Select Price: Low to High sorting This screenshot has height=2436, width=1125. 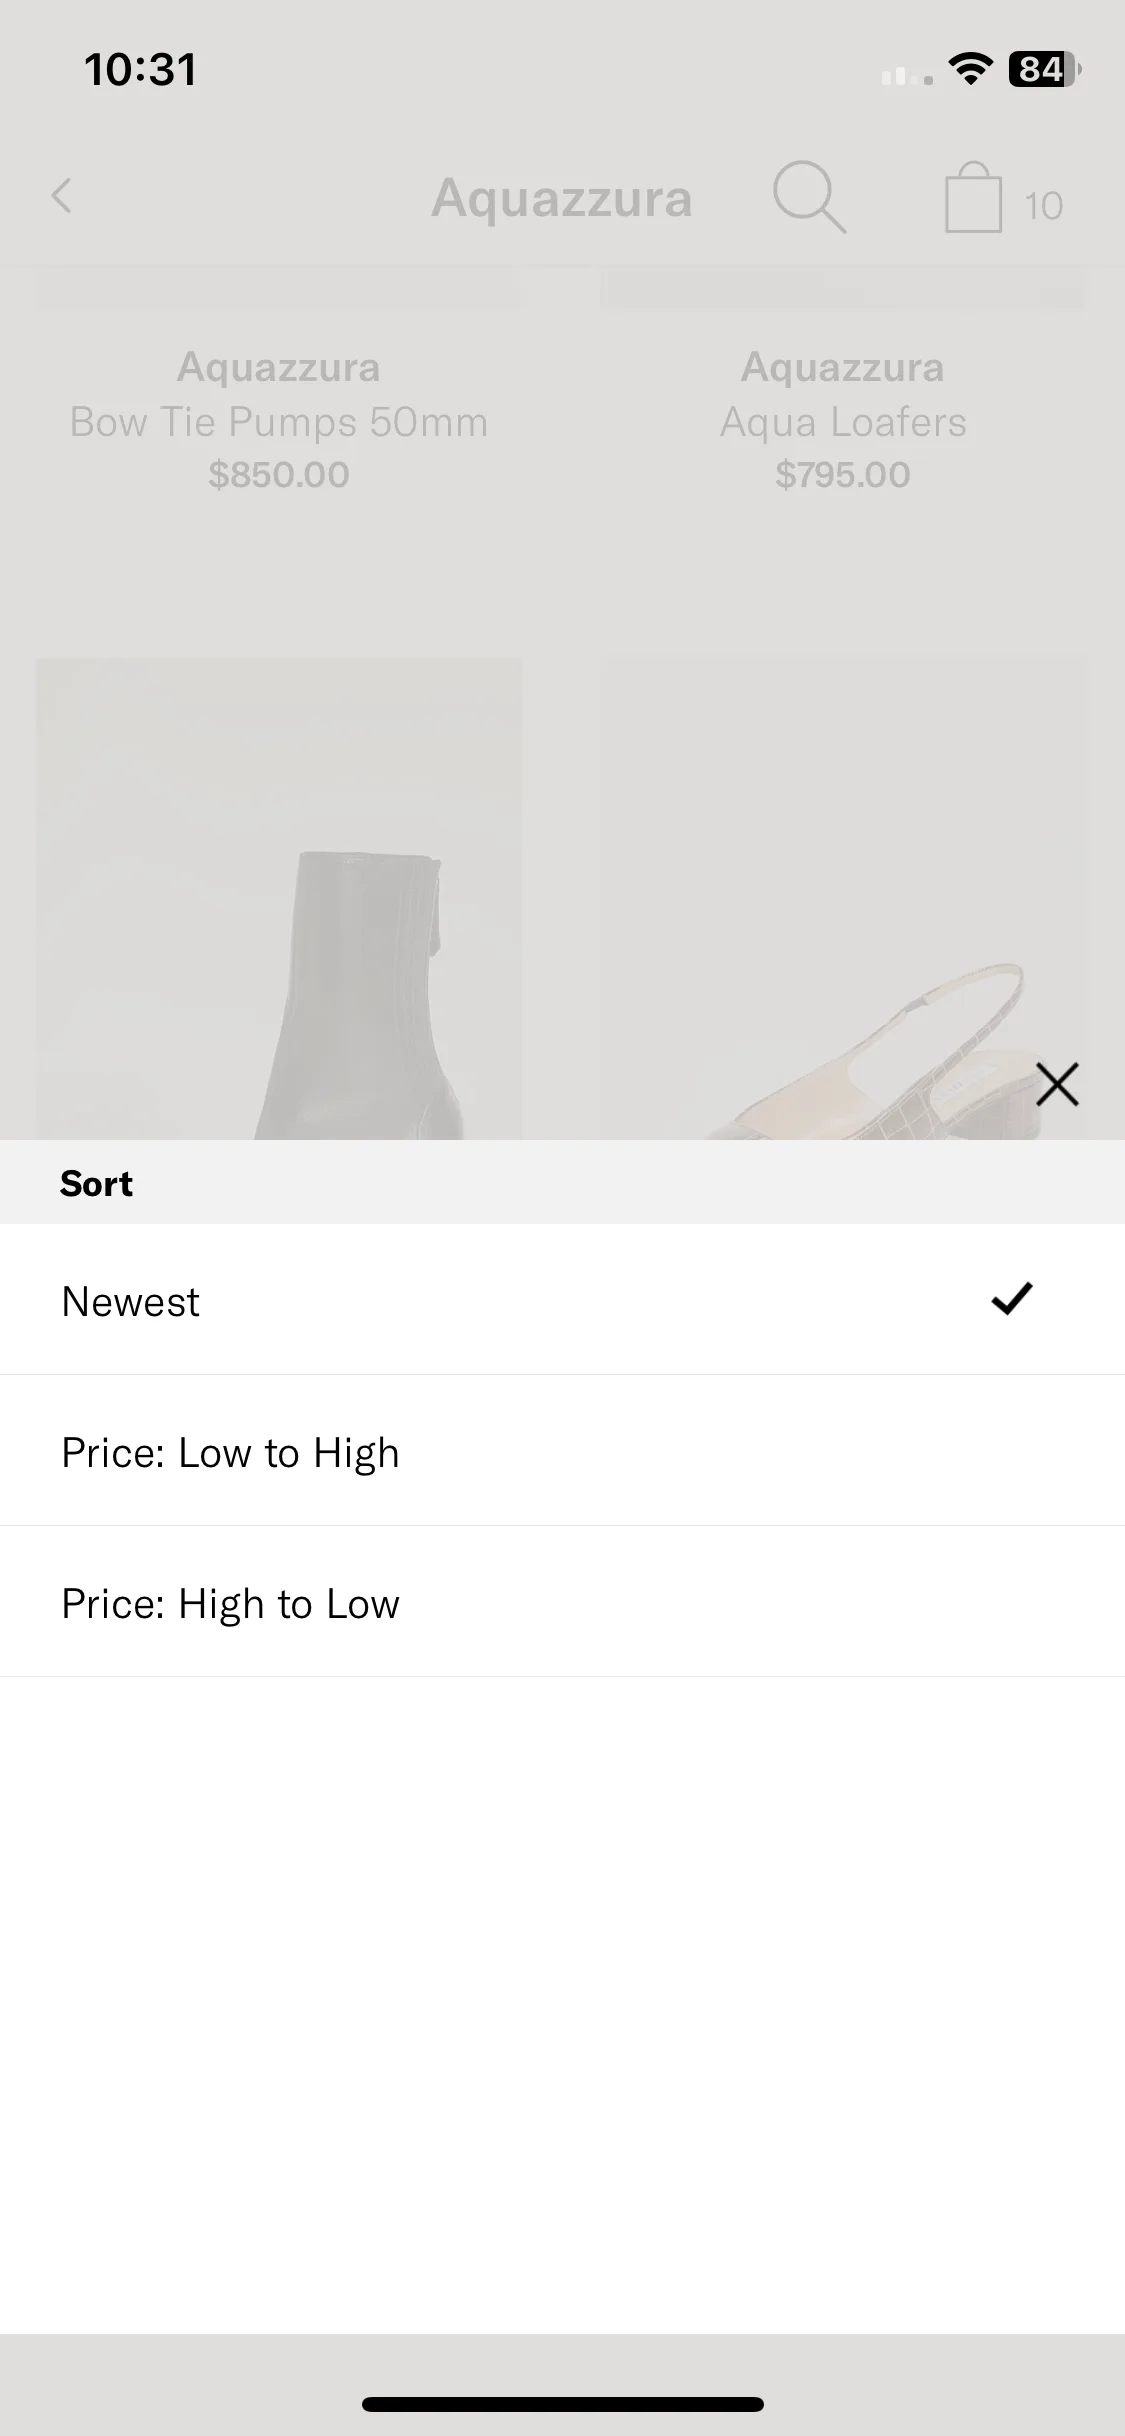(x=562, y=1451)
